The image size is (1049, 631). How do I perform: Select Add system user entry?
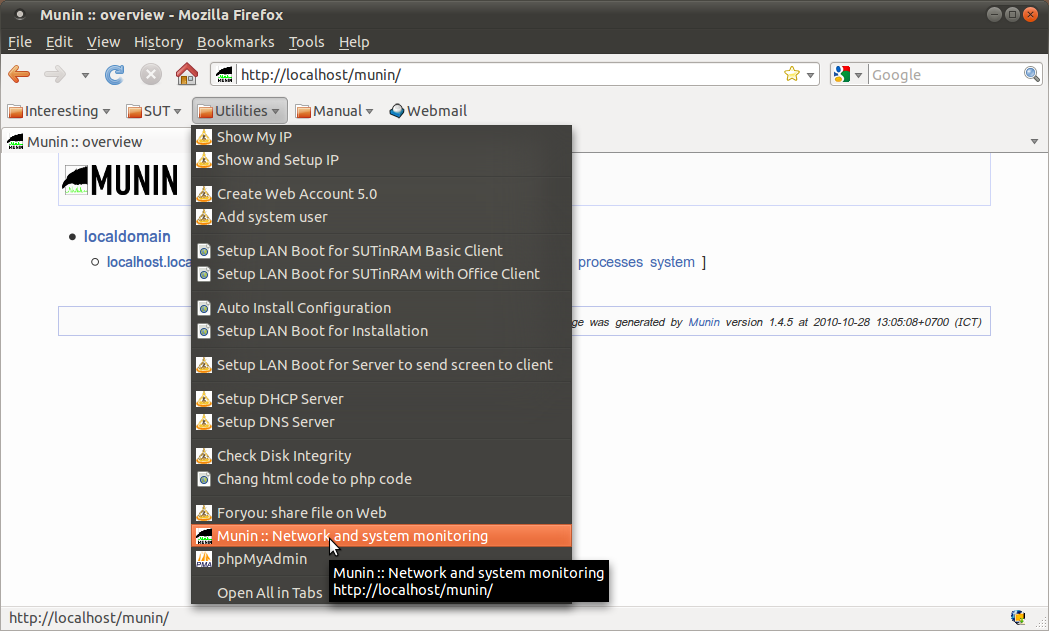[381, 217]
